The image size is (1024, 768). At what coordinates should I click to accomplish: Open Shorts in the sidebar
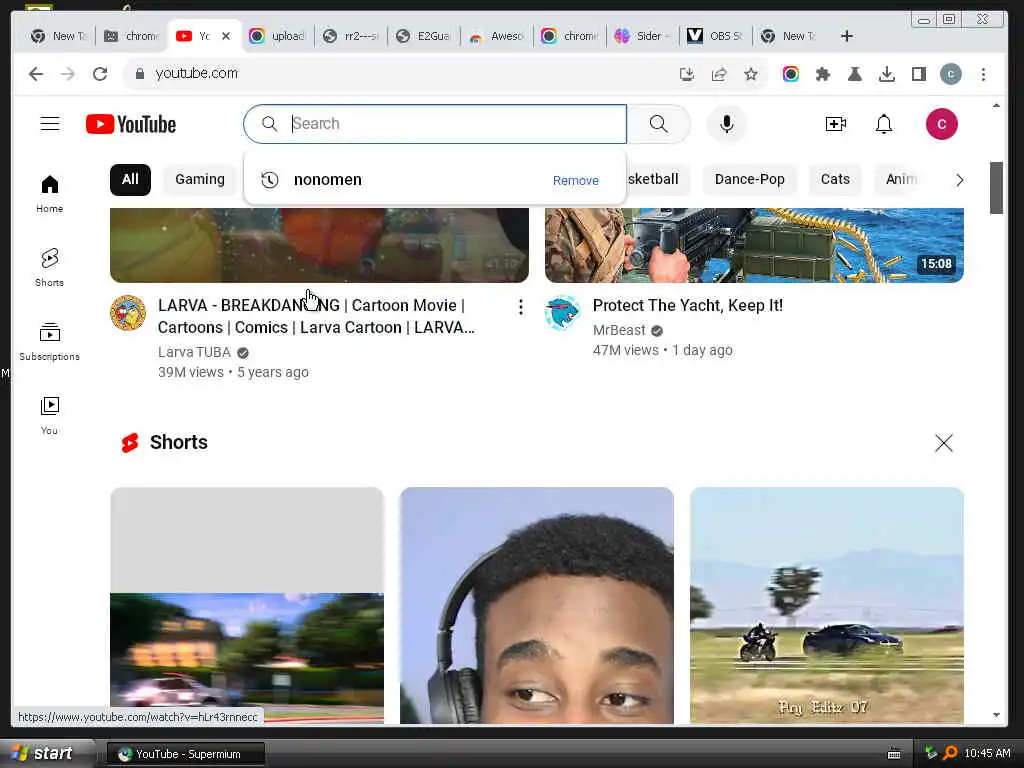pyautogui.click(x=50, y=268)
